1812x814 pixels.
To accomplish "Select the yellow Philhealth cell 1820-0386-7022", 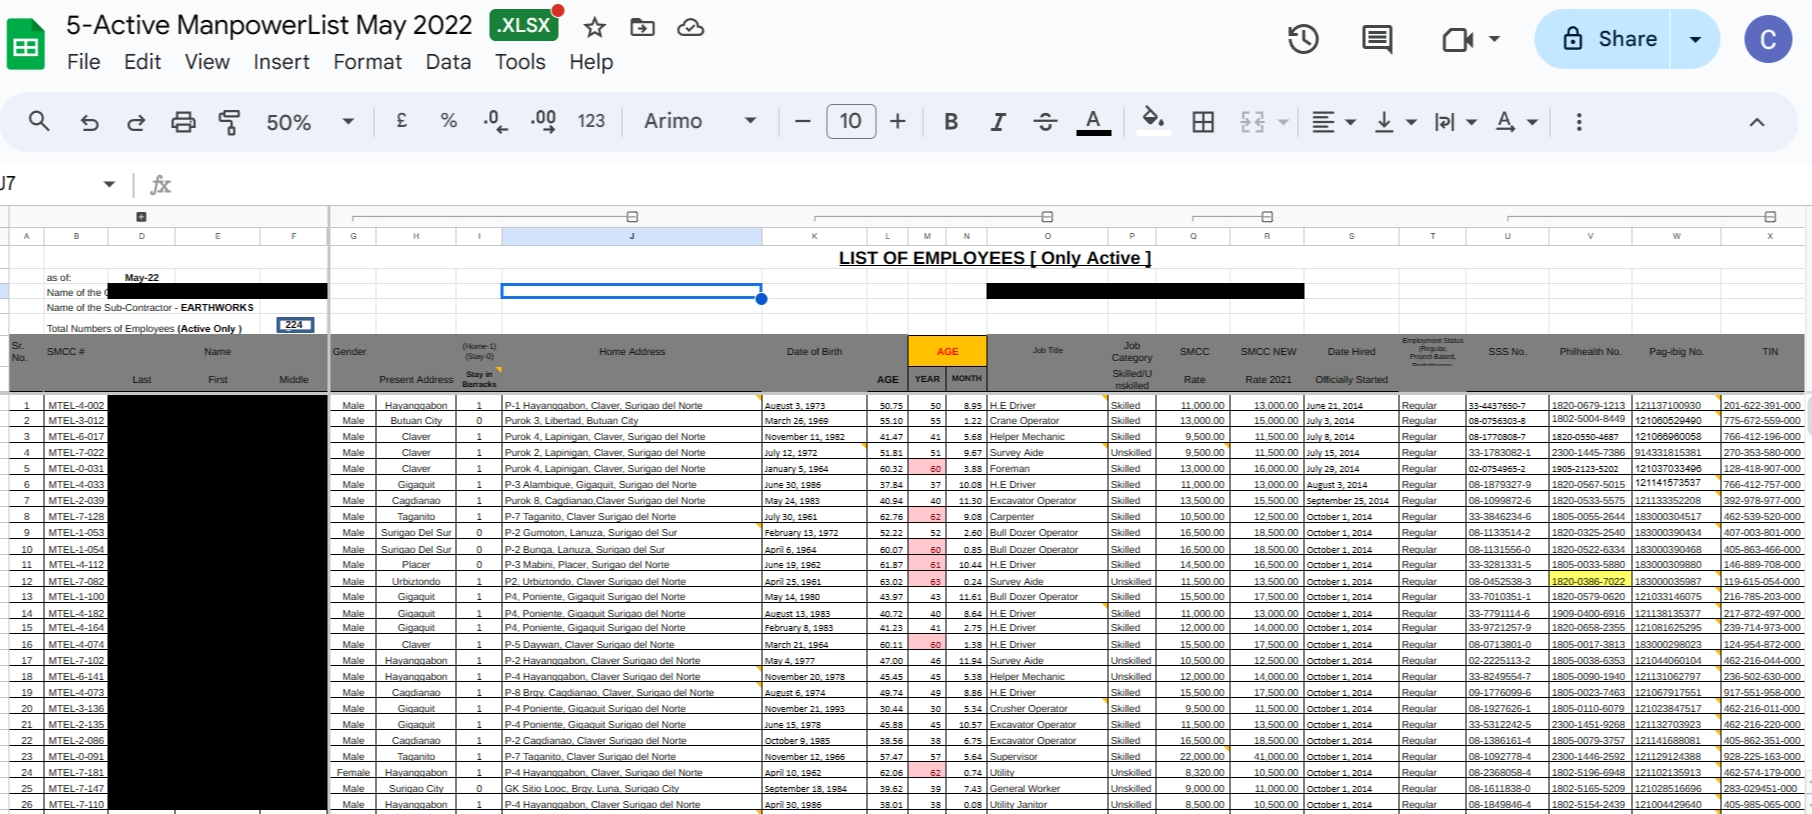I will tap(1589, 581).
